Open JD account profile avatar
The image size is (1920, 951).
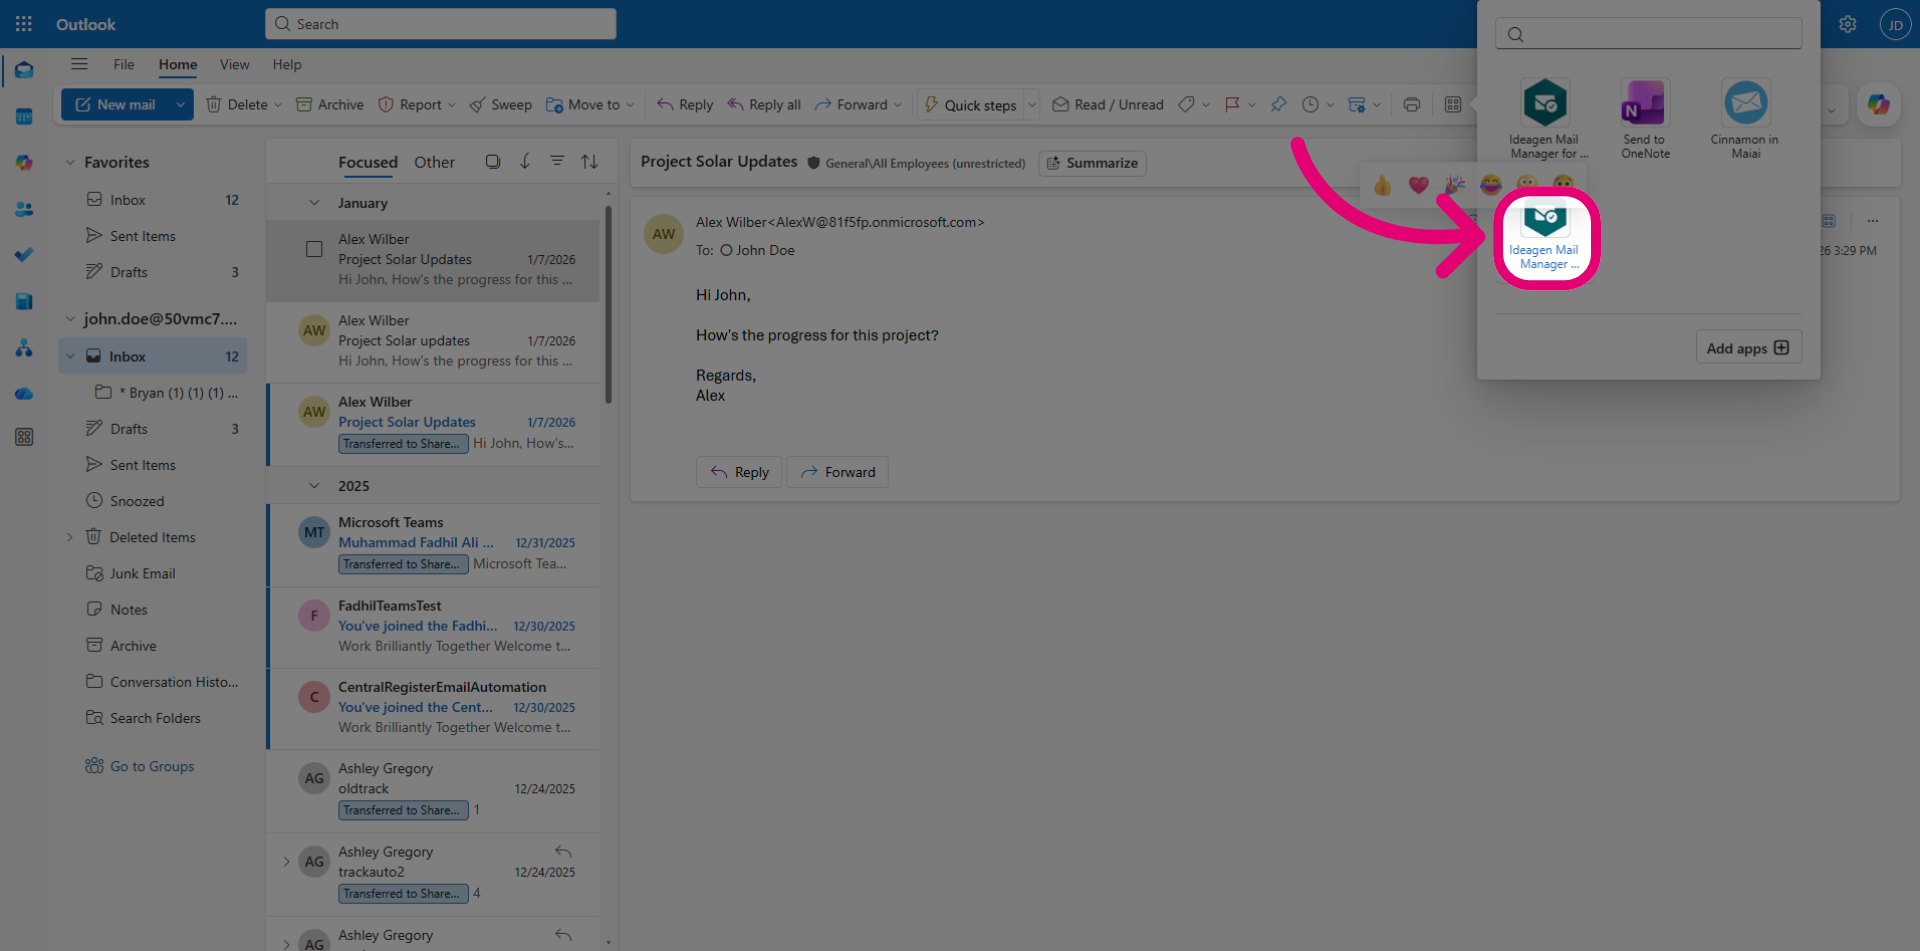point(1895,24)
